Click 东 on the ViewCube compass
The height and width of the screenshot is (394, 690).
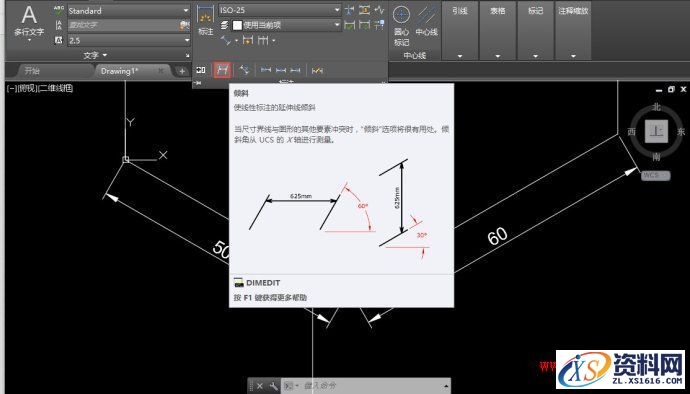coord(681,132)
